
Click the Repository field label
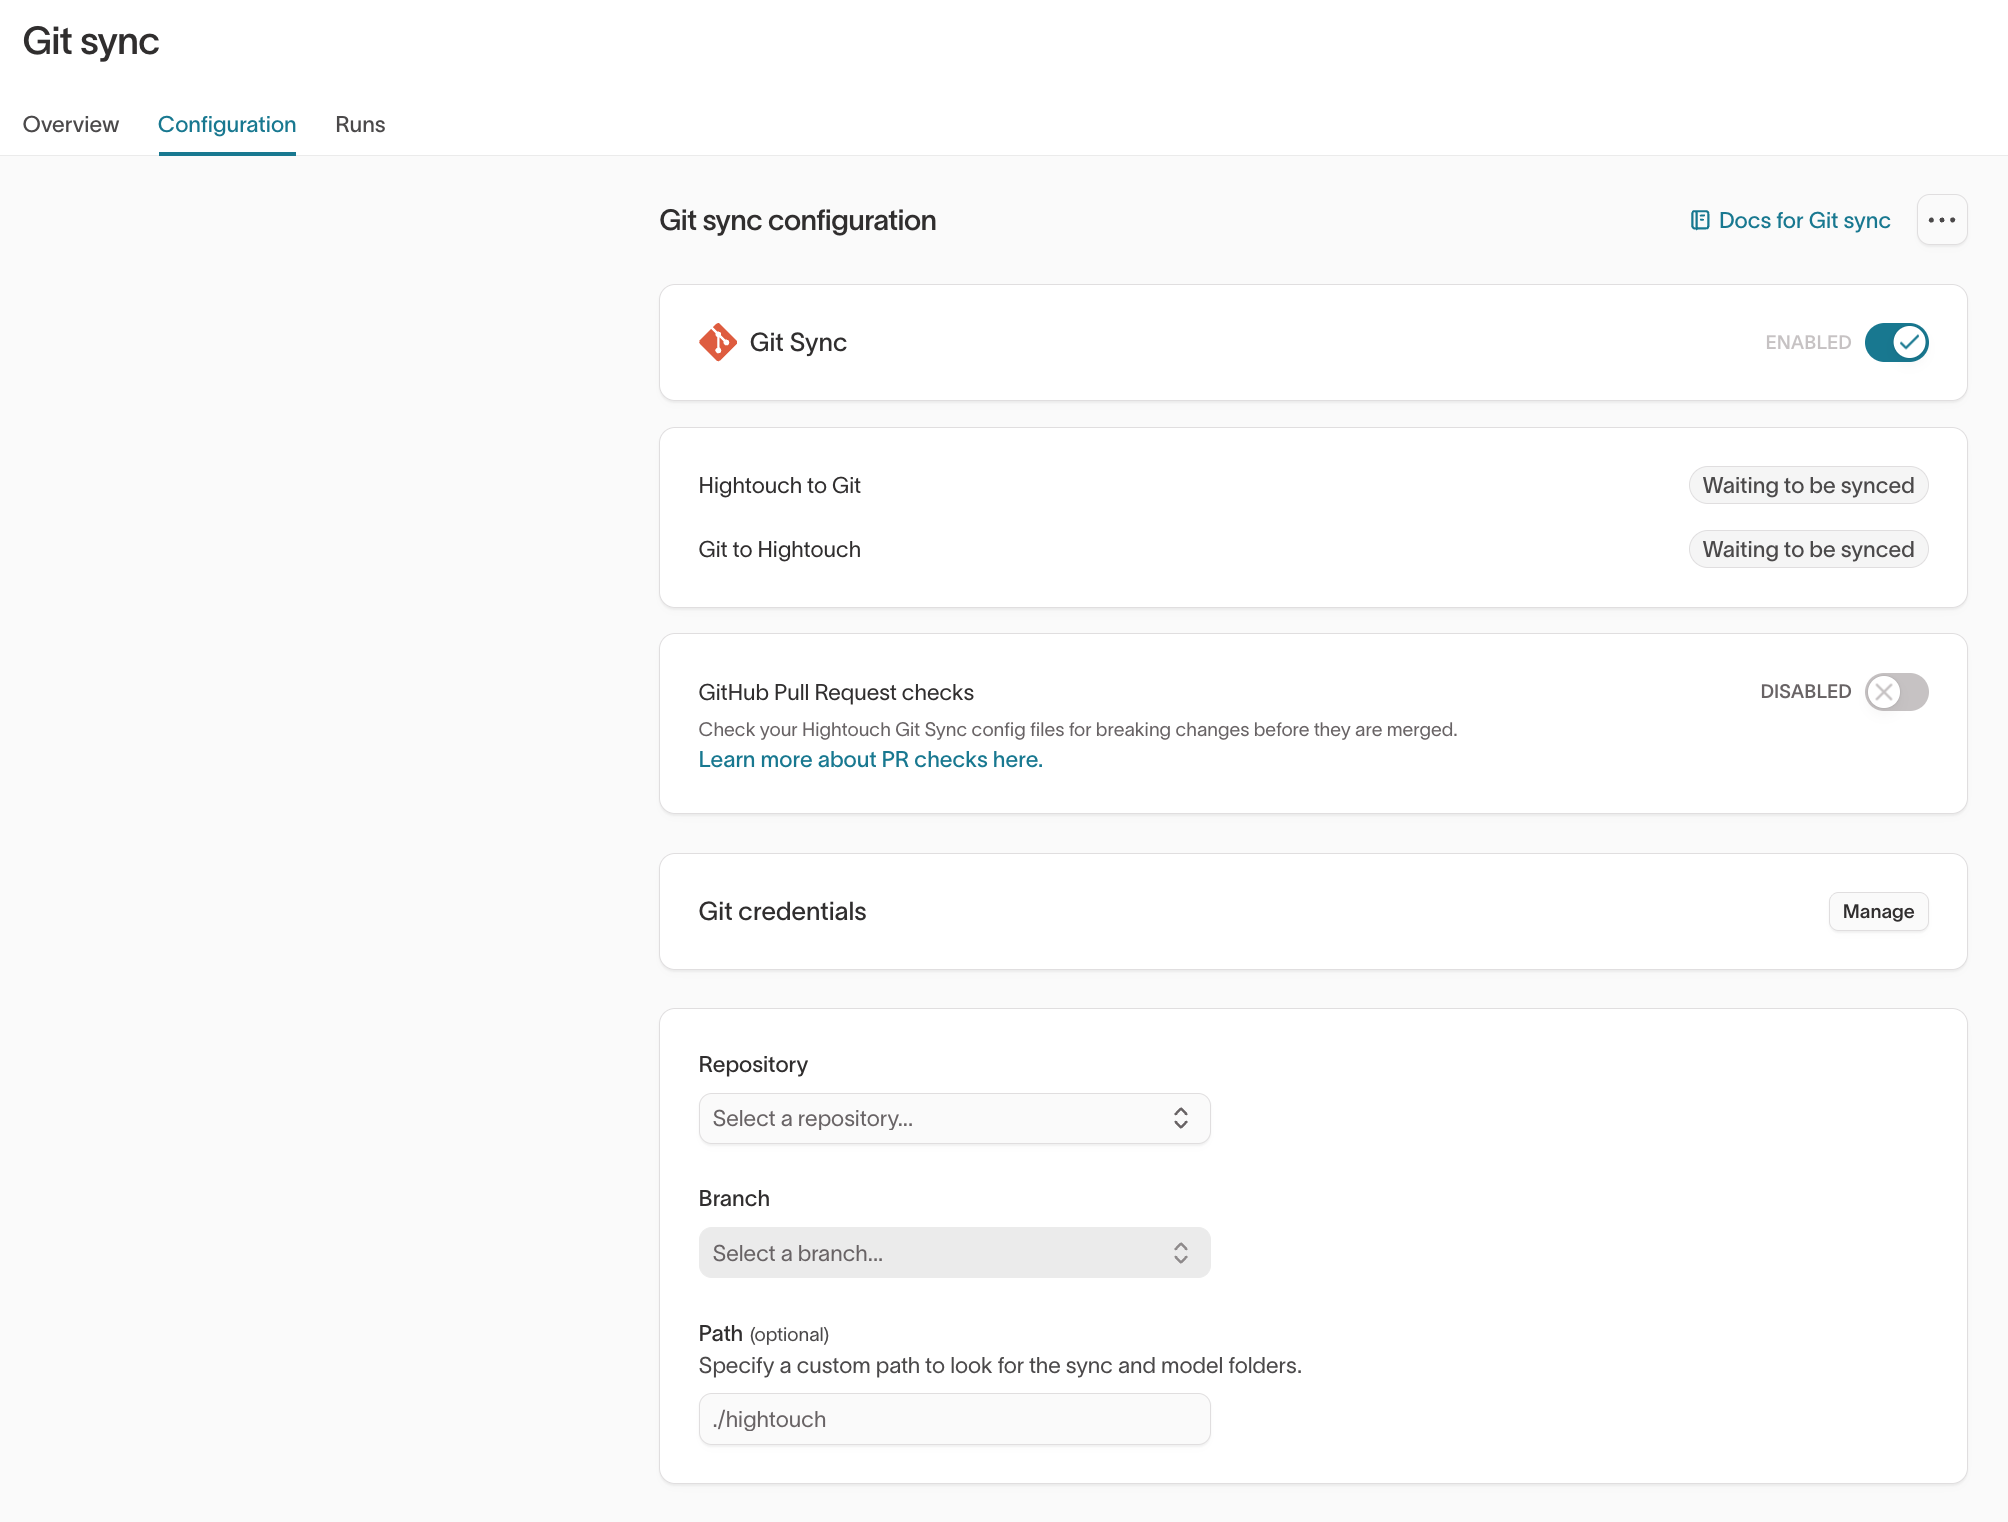pos(753,1064)
